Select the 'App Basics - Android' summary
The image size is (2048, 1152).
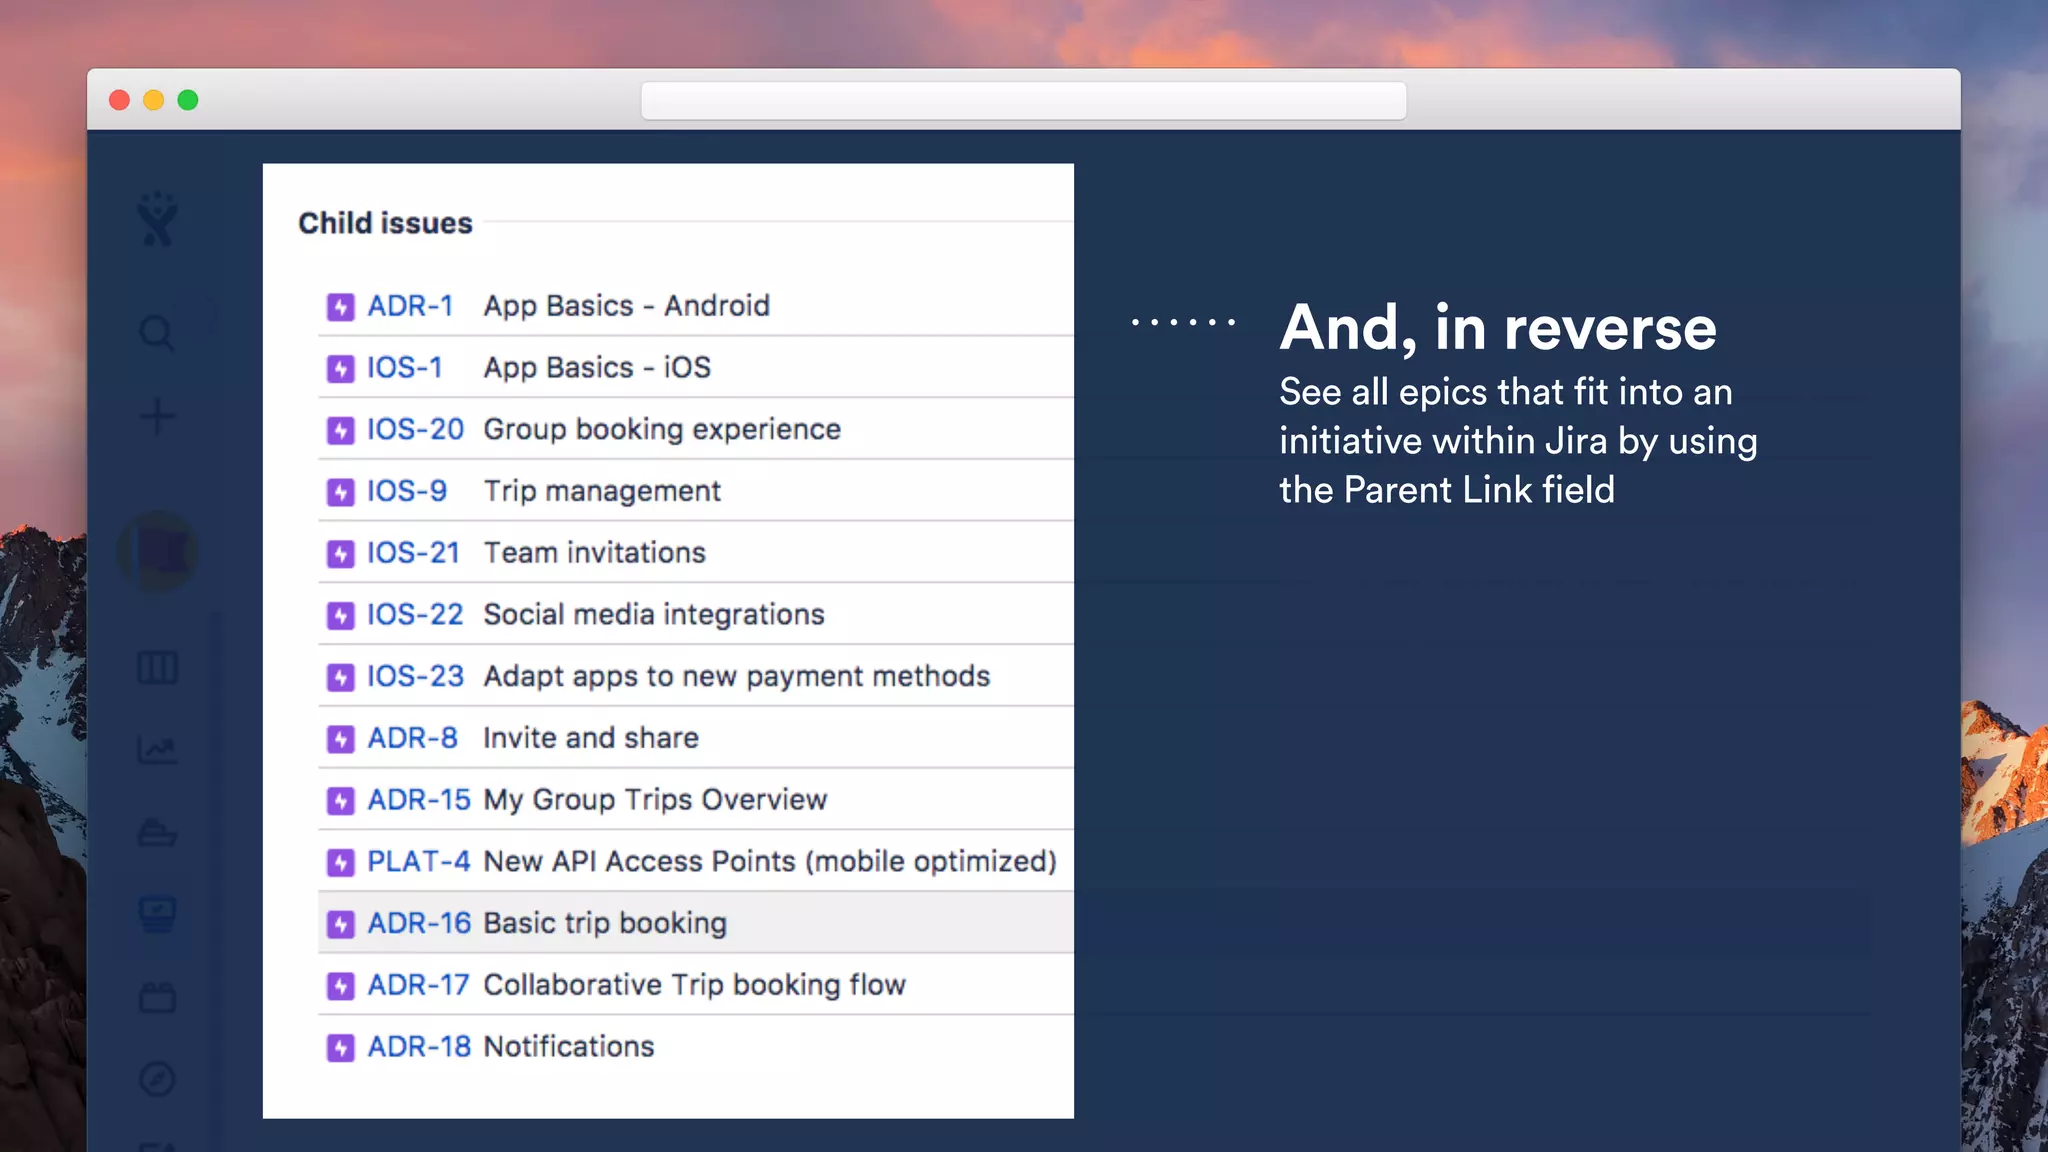(627, 306)
